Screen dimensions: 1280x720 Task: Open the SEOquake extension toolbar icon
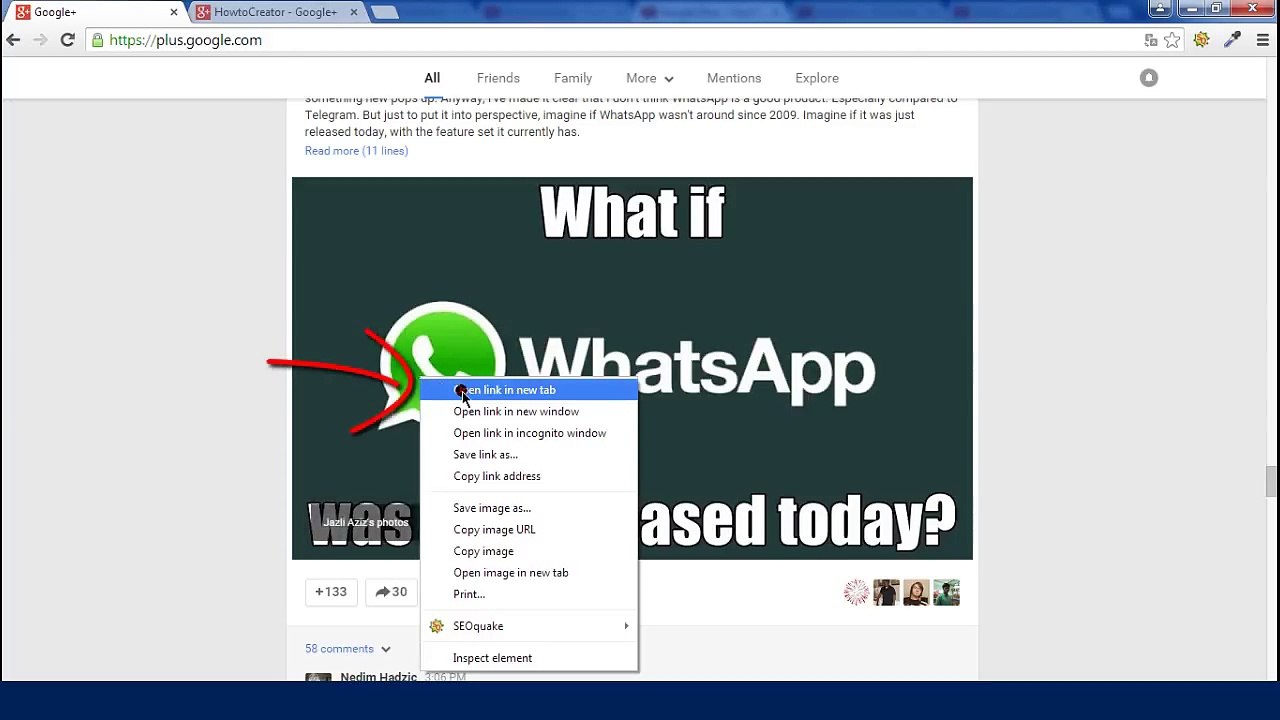coord(1202,40)
